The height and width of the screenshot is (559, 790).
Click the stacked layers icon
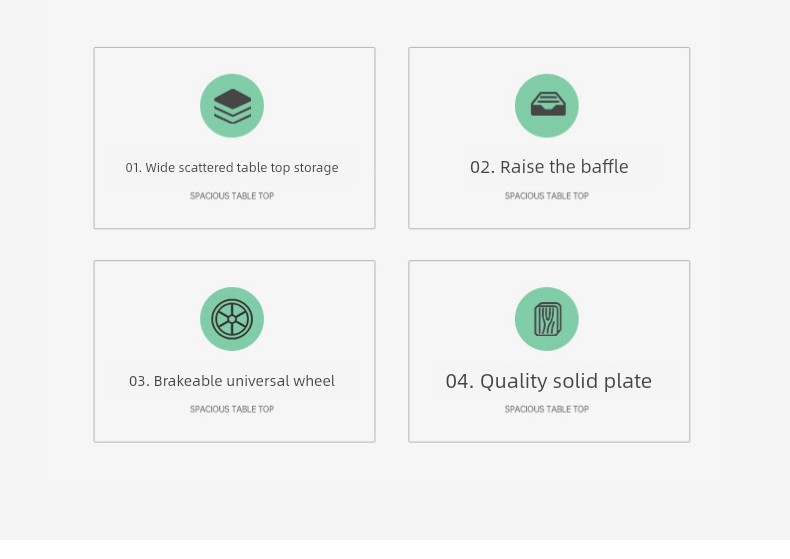pos(232,106)
